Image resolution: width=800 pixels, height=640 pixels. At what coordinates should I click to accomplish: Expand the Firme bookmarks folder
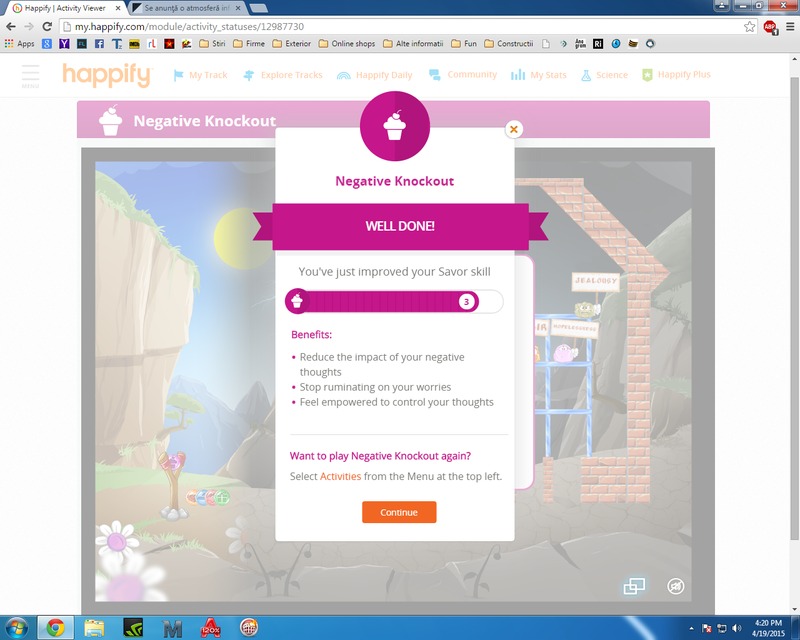(249, 44)
